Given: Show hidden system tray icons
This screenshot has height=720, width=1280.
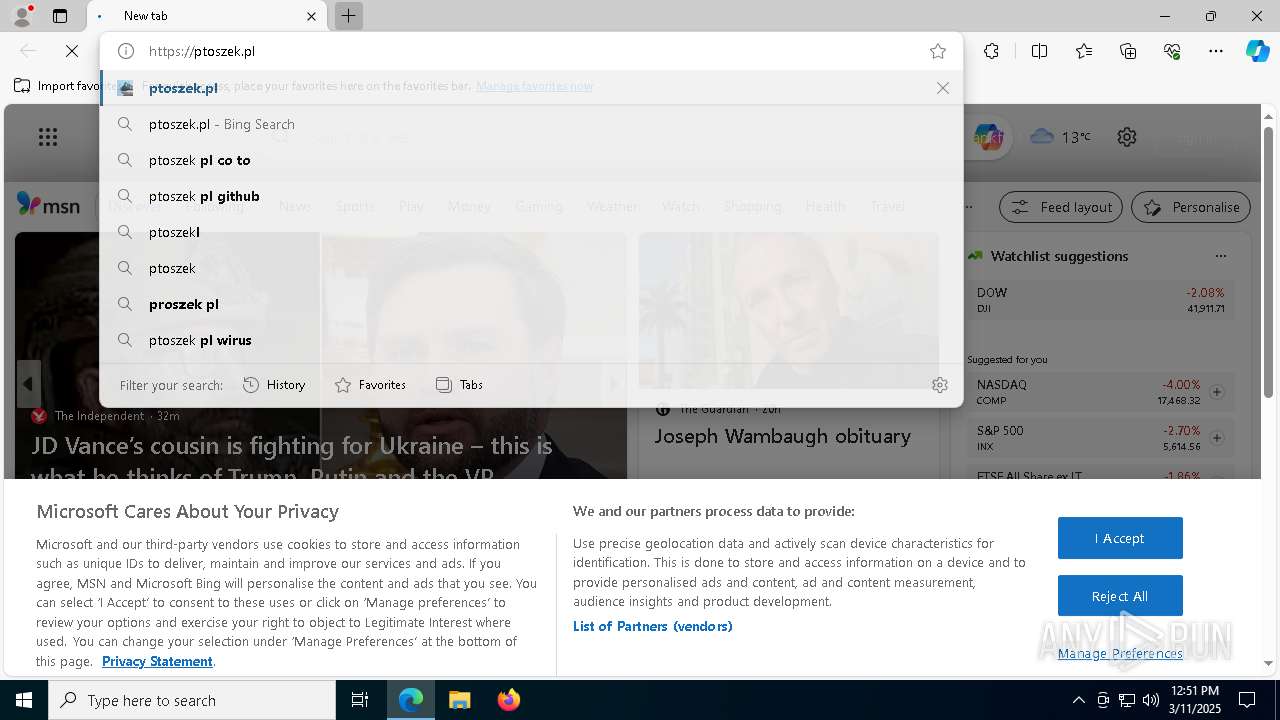Looking at the screenshot, I should click(x=1078, y=700).
